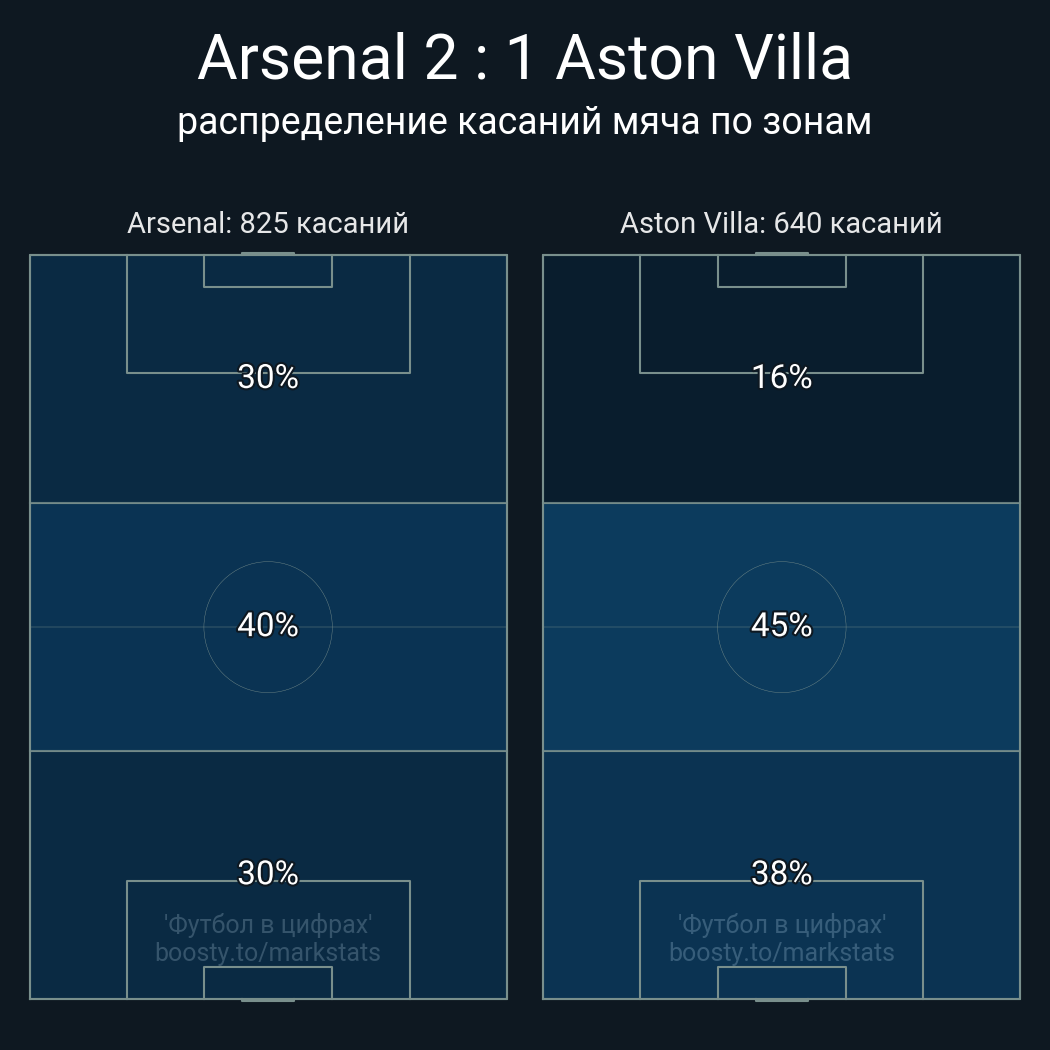
Task: Click Arsenal's top-zone 30% label
Action: [268, 377]
